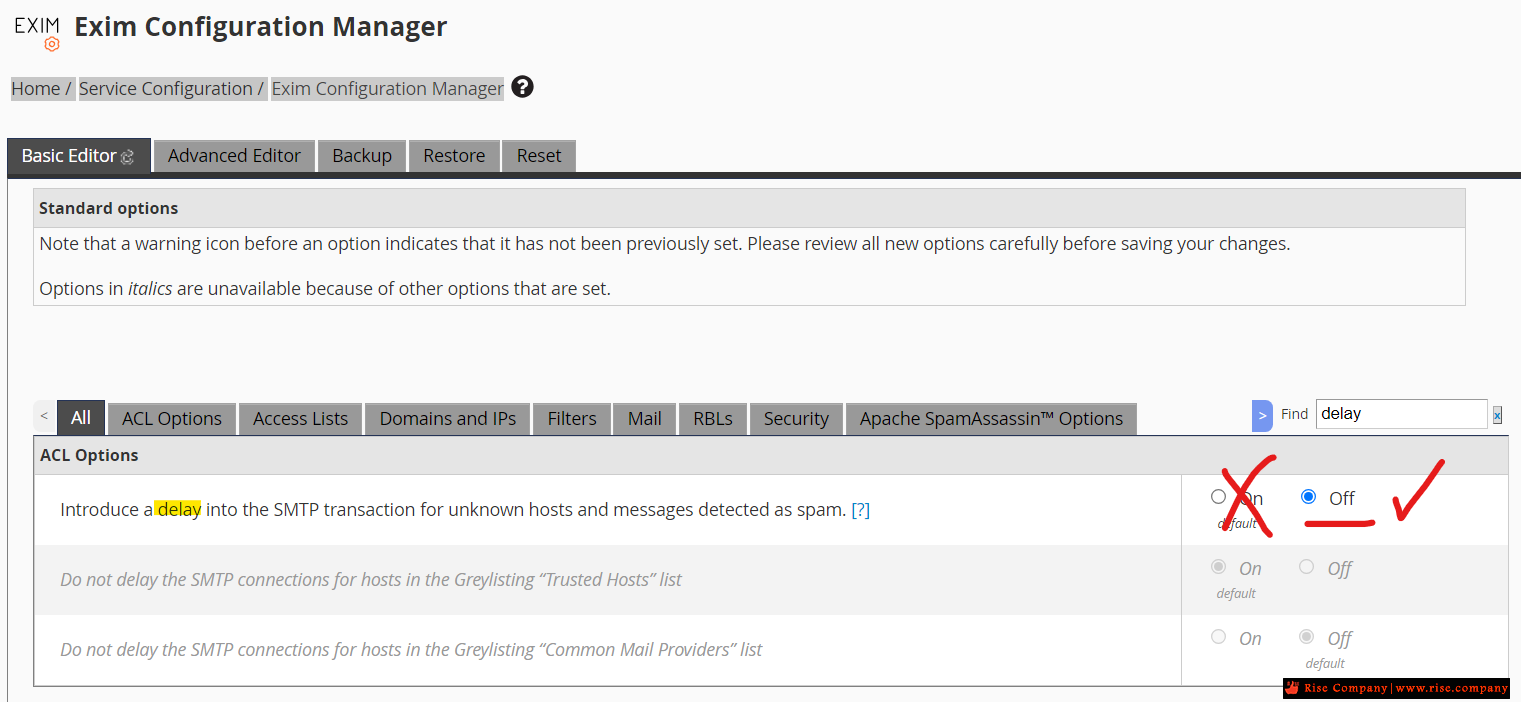Image resolution: width=1521 pixels, height=702 pixels.
Task: Clear the Find field with the x icon
Action: coord(1497,415)
